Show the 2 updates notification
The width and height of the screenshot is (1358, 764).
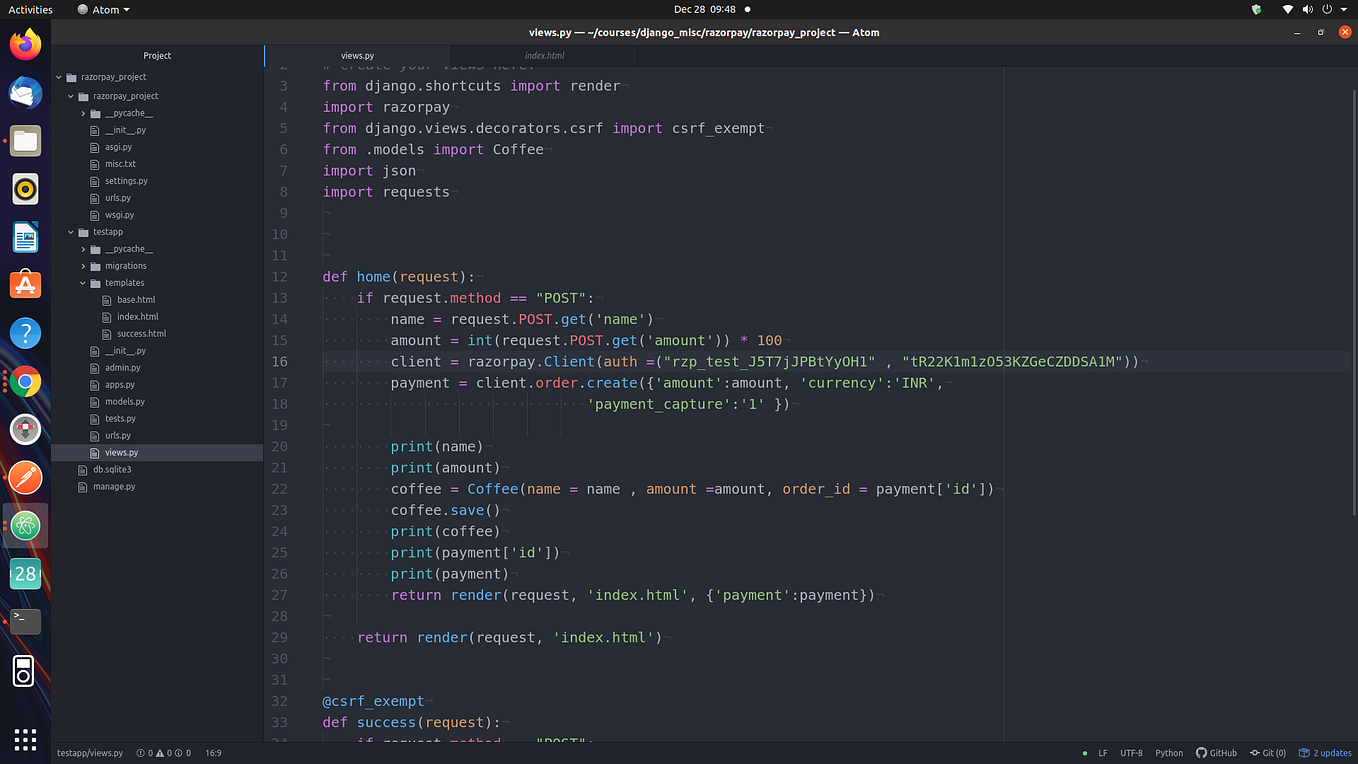click(1325, 753)
